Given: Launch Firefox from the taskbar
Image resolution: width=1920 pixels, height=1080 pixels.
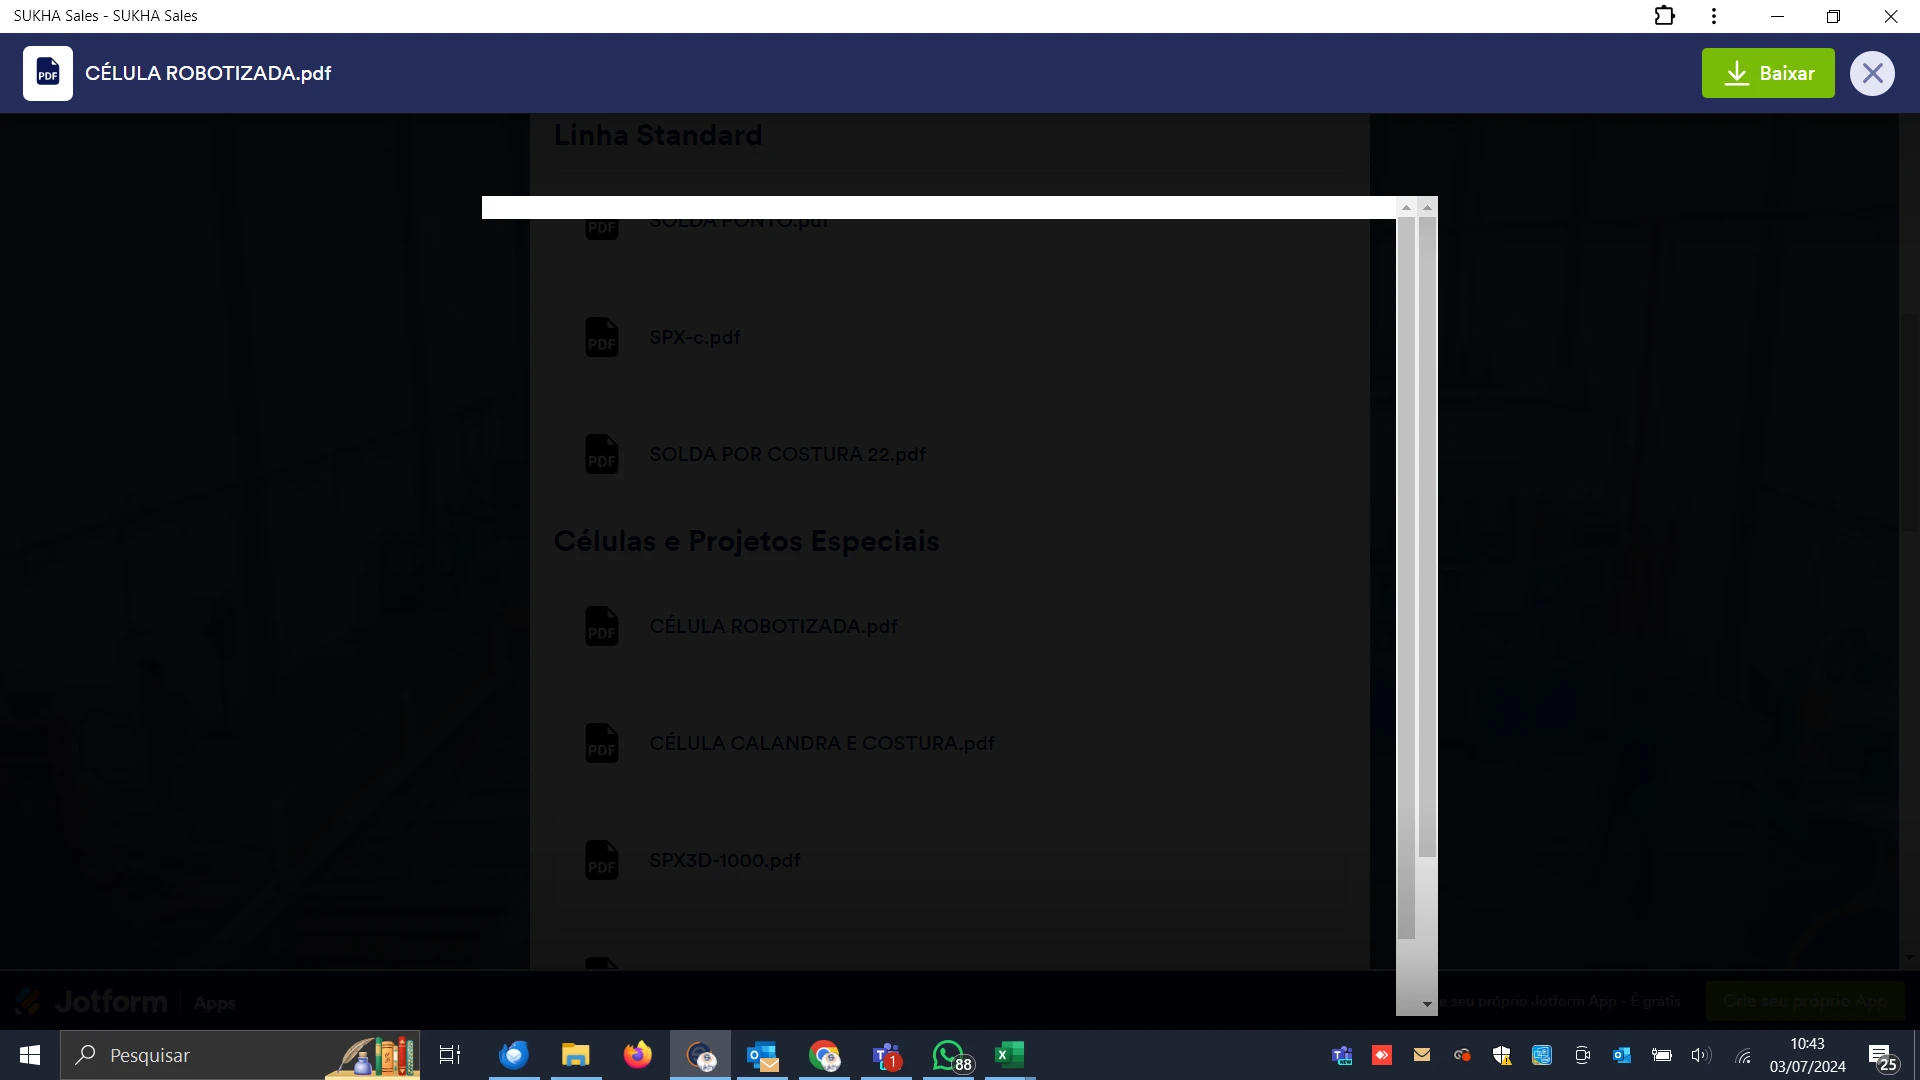Looking at the screenshot, I should (x=637, y=1055).
